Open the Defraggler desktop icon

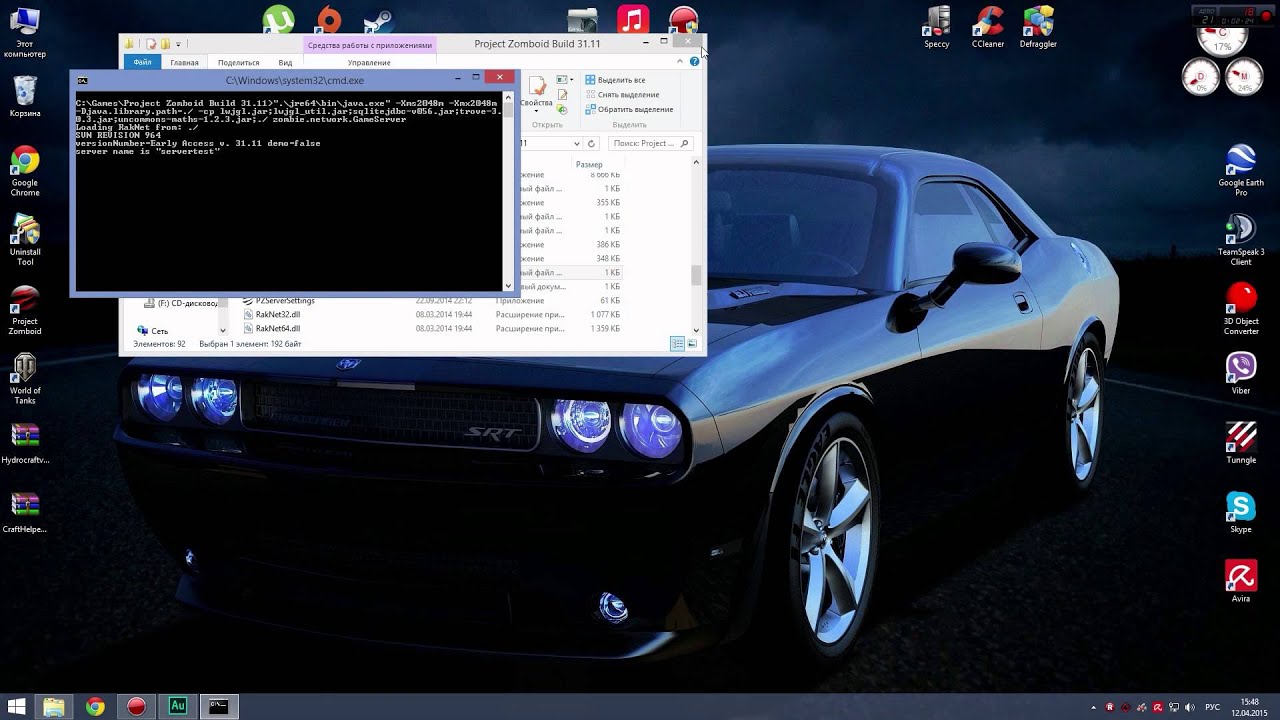1038,27
